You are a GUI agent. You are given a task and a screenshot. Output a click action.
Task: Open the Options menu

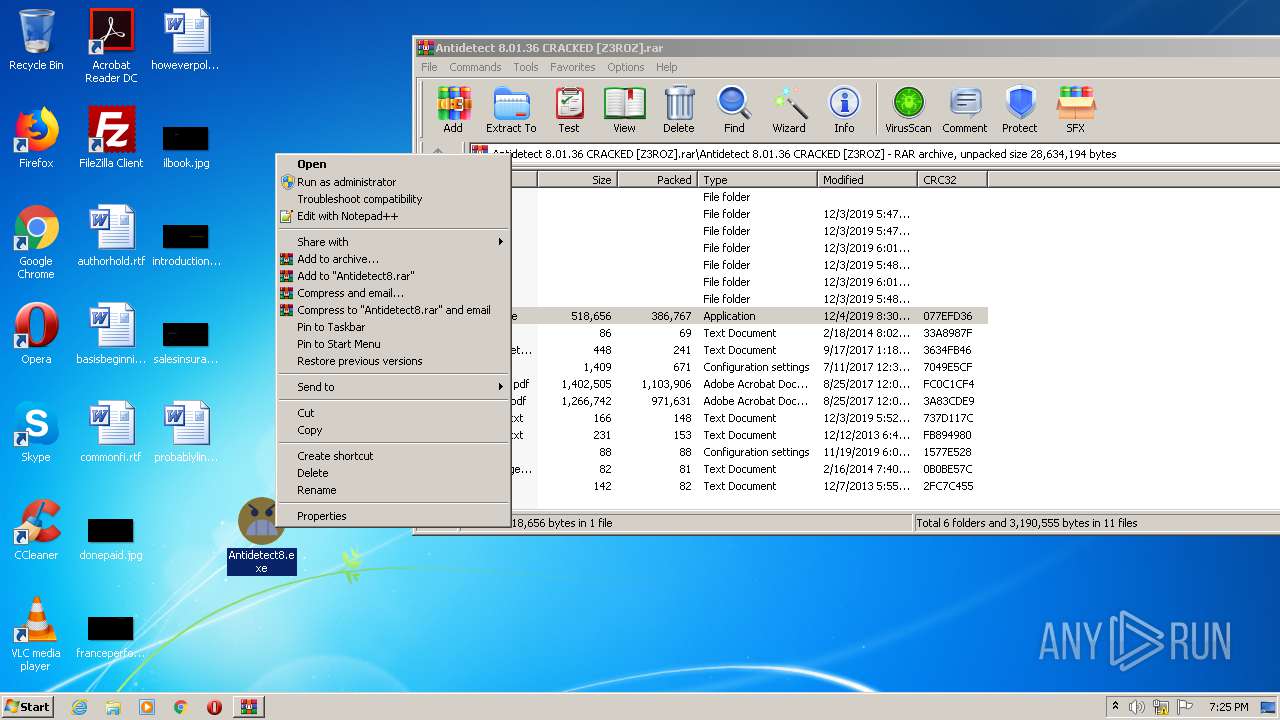pos(625,67)
